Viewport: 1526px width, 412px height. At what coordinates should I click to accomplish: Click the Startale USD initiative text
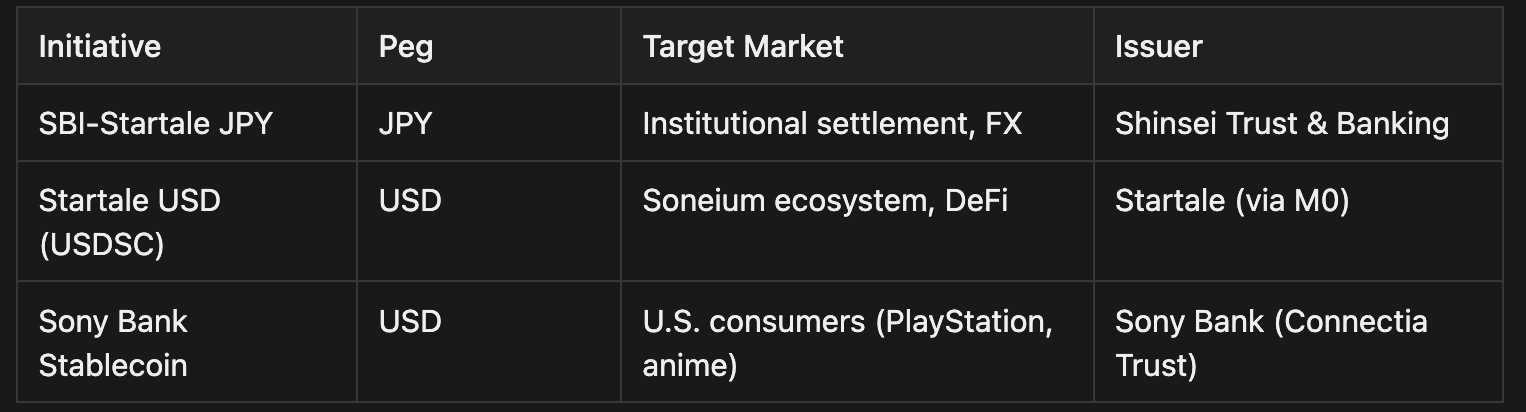tap(129, 200)
